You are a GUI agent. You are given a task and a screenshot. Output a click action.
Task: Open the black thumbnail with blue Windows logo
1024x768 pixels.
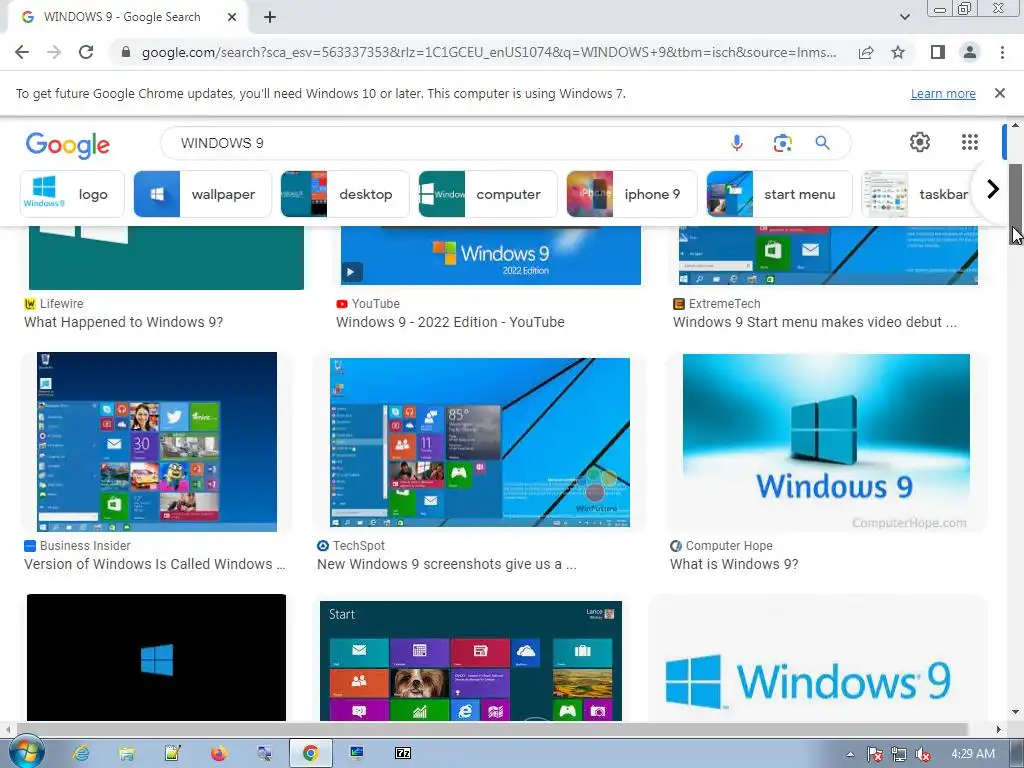coord(156,657)
